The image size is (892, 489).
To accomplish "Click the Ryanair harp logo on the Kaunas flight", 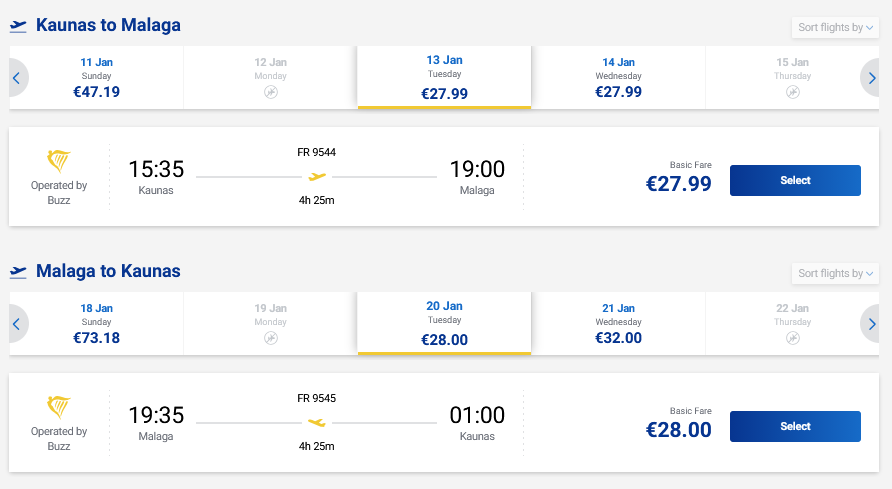I will tap(59, 161).
